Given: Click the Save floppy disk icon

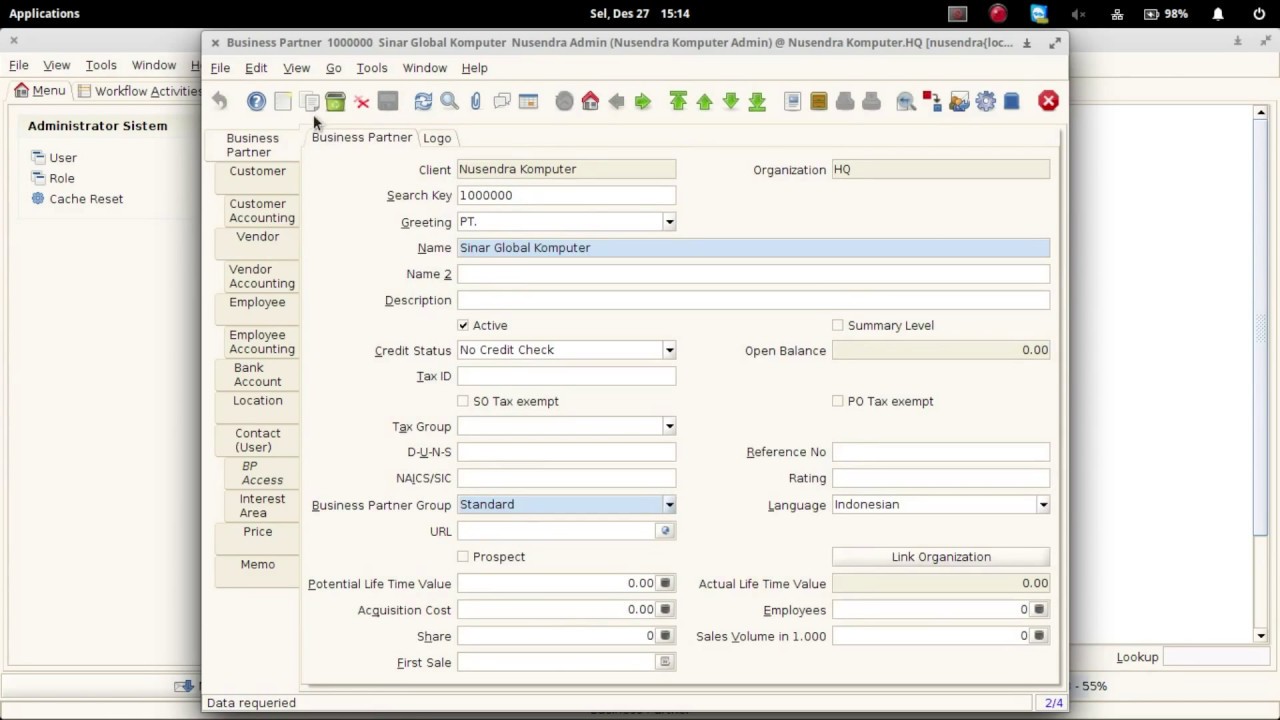Looking at the screenshot, I should tap(388, 101).
